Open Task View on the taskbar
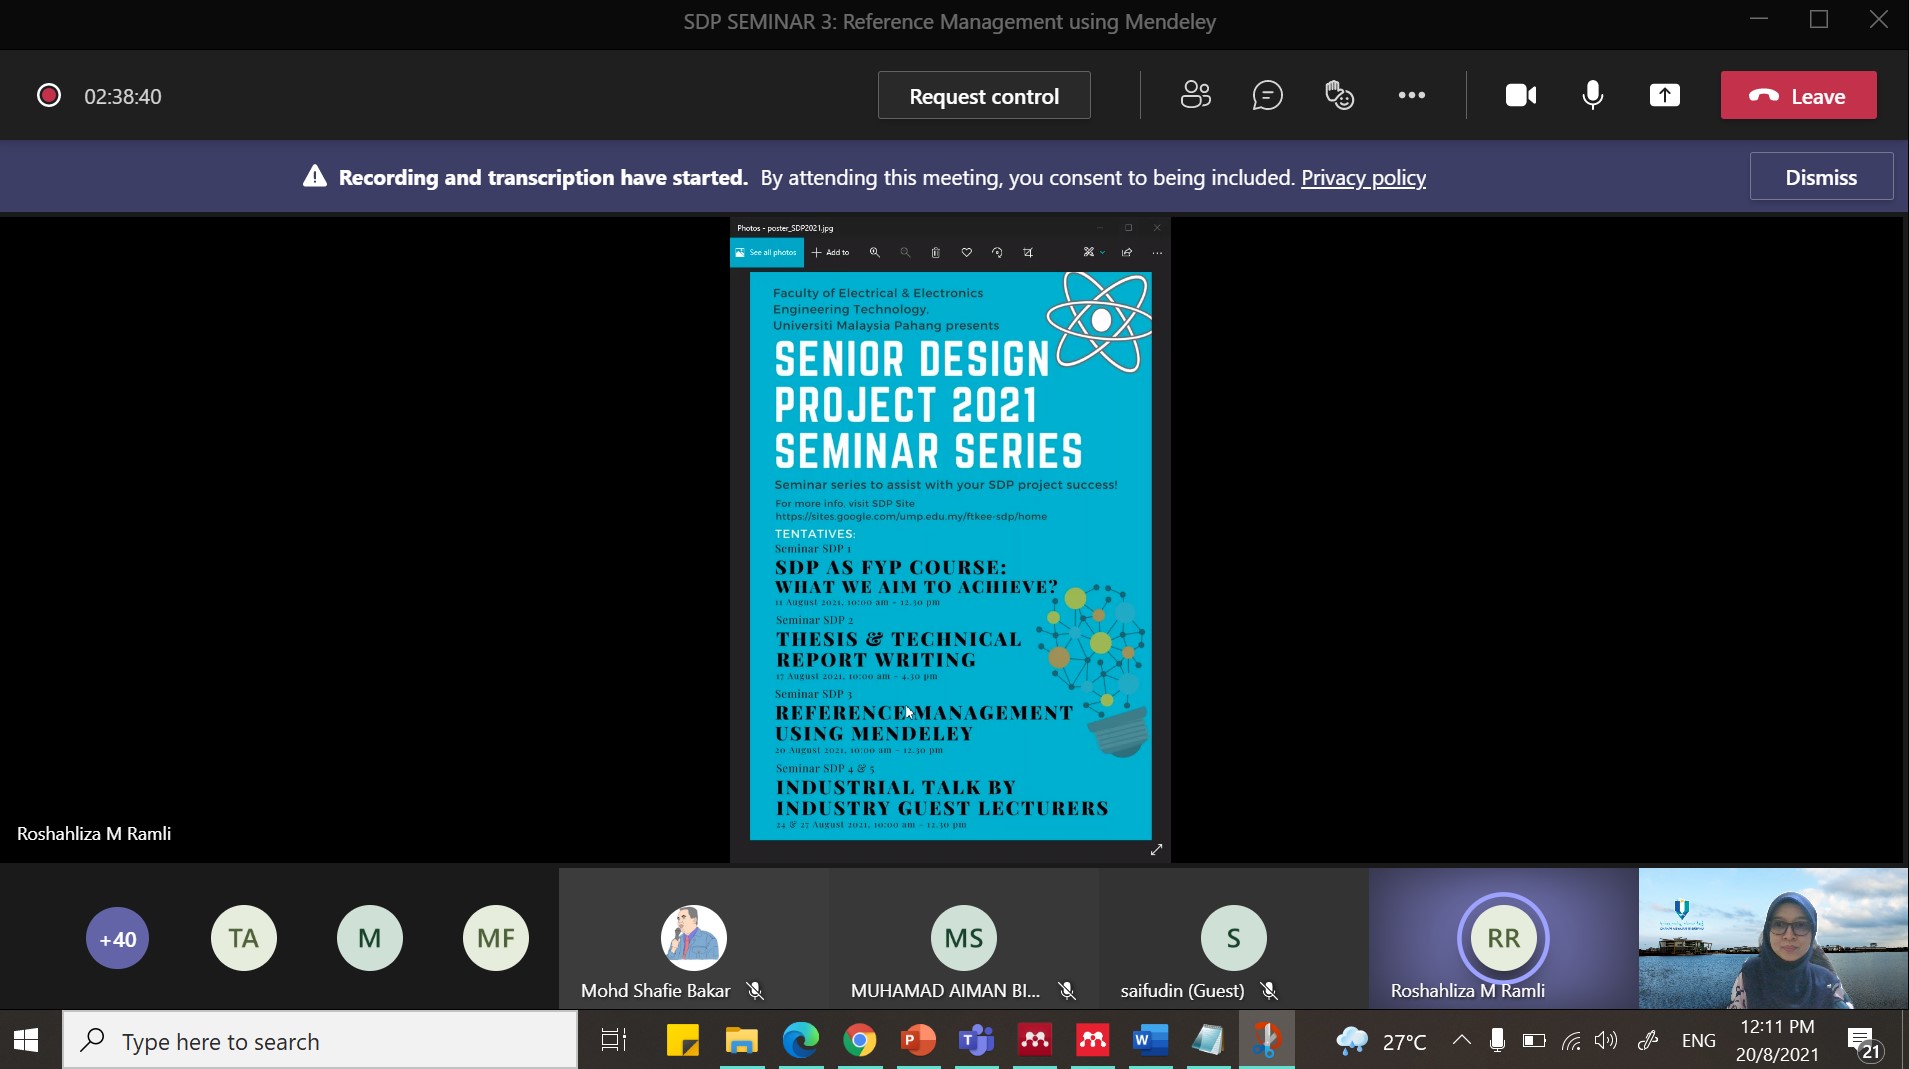The height and width of the screenshot is (1069, 1909). click(613, 1040)
